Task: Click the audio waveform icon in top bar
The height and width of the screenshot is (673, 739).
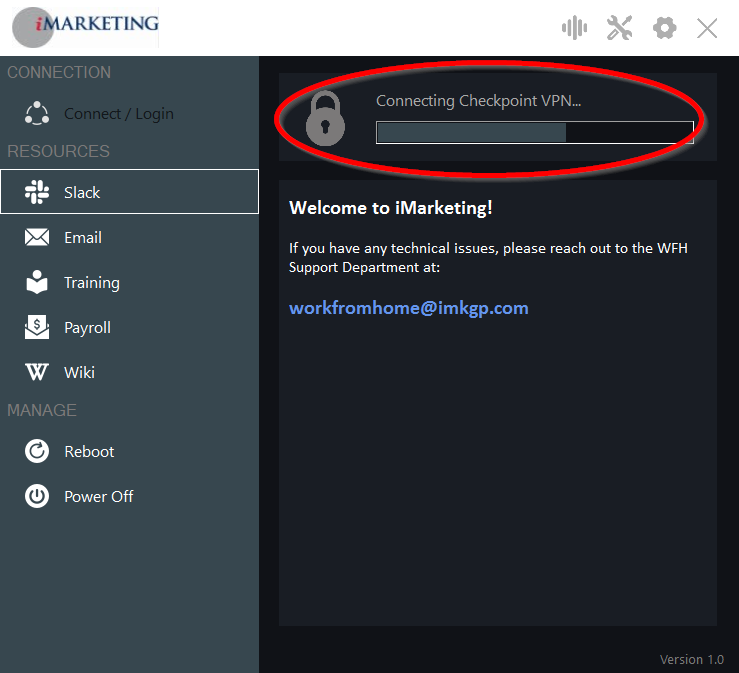Action: tap(574, 28)
